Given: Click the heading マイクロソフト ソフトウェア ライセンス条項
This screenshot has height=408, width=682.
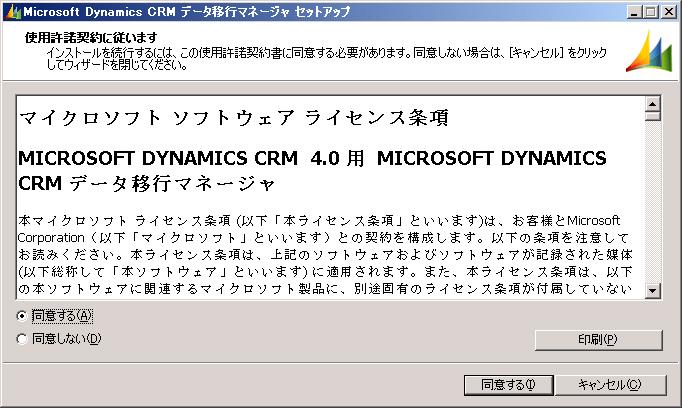Looking at the screenshot, I should [x=234, y=117].
